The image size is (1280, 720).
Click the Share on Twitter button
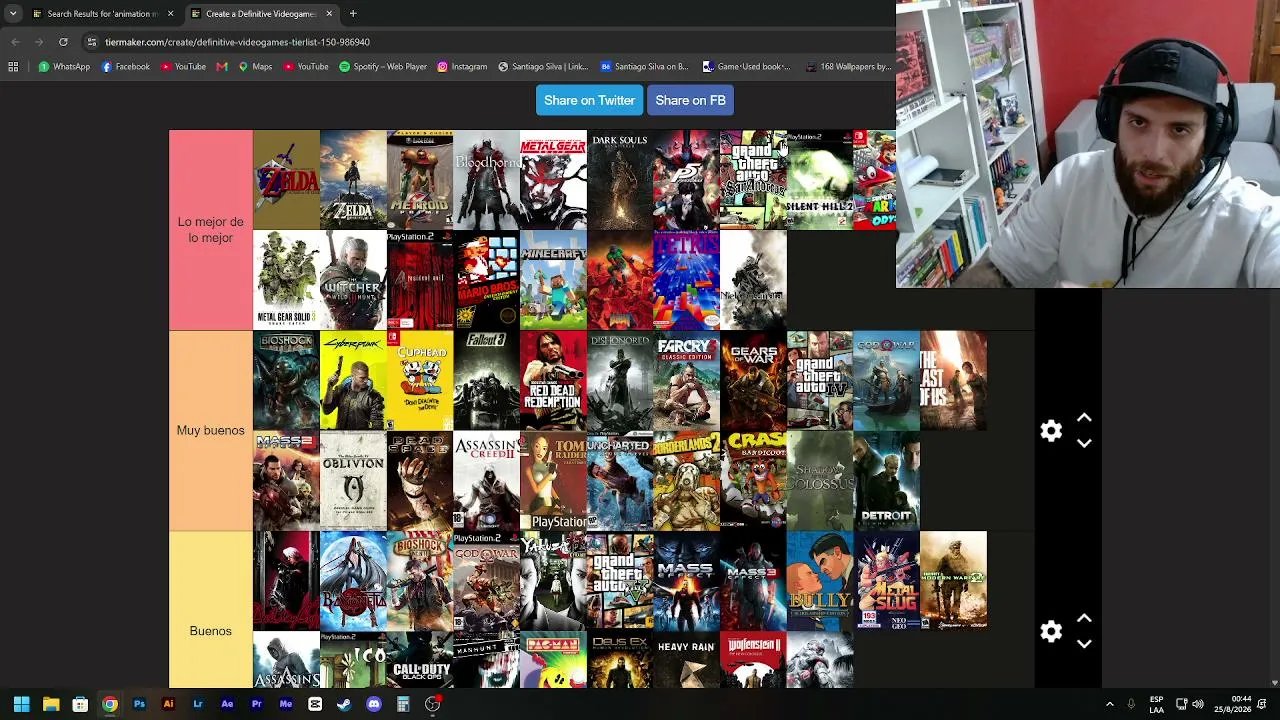(x=589, y=100)
